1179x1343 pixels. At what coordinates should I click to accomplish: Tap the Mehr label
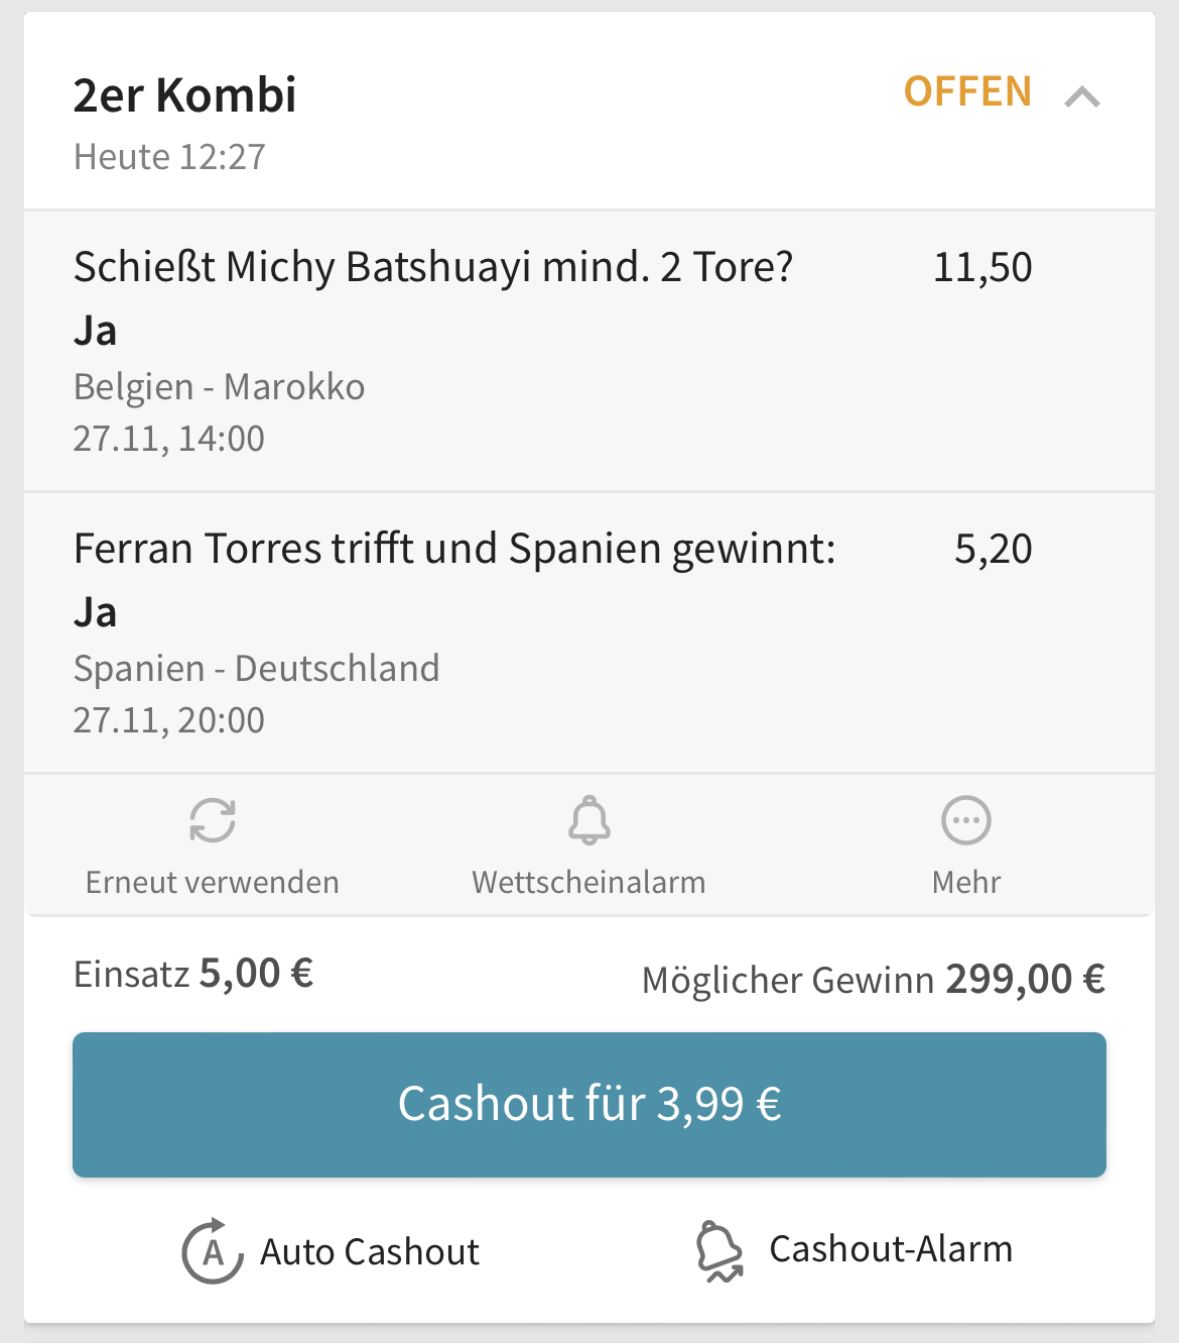(x=966, y=882)
